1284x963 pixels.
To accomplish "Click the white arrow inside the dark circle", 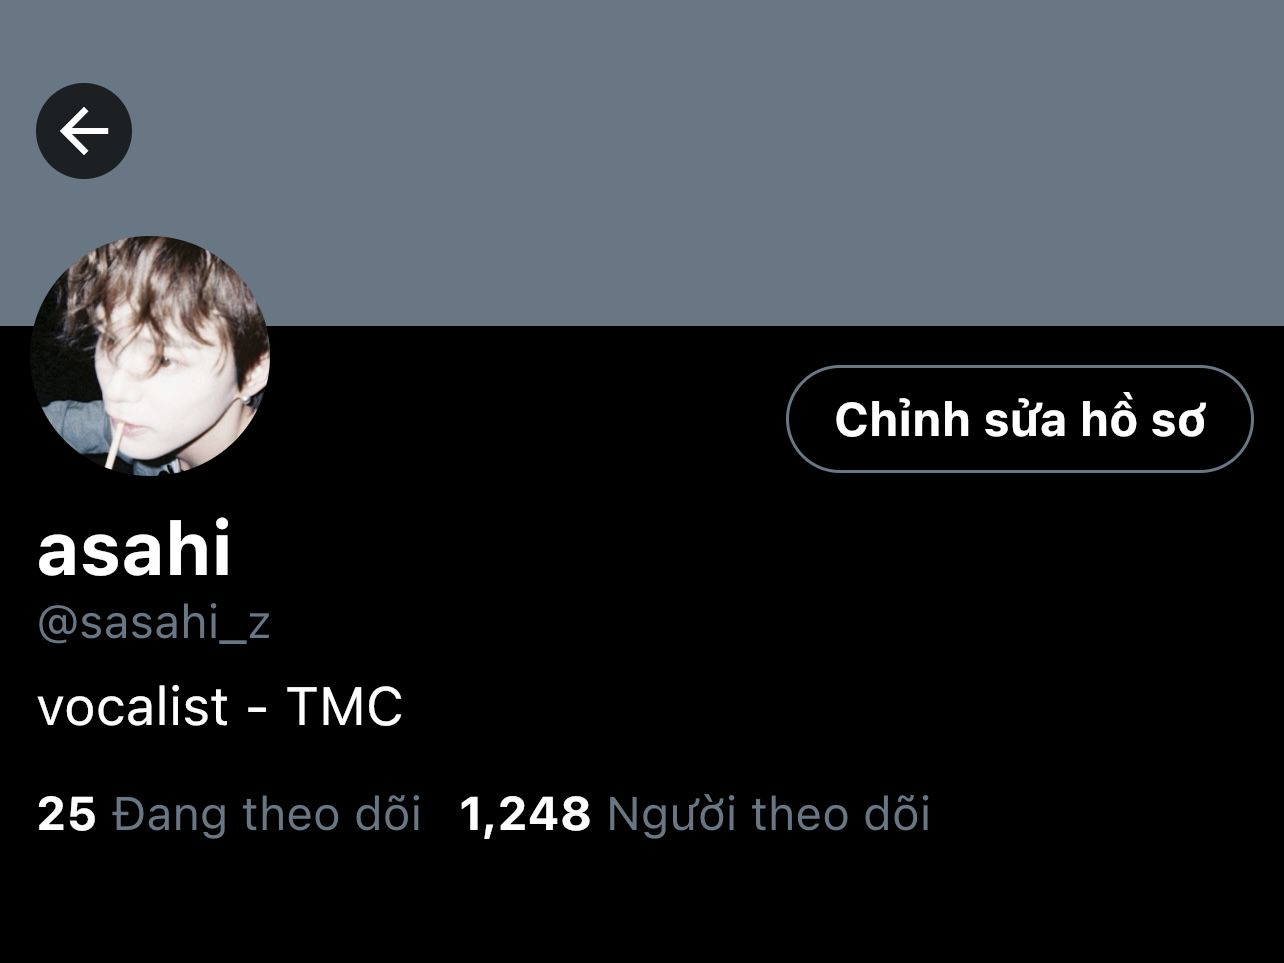I will coord(84,131).
